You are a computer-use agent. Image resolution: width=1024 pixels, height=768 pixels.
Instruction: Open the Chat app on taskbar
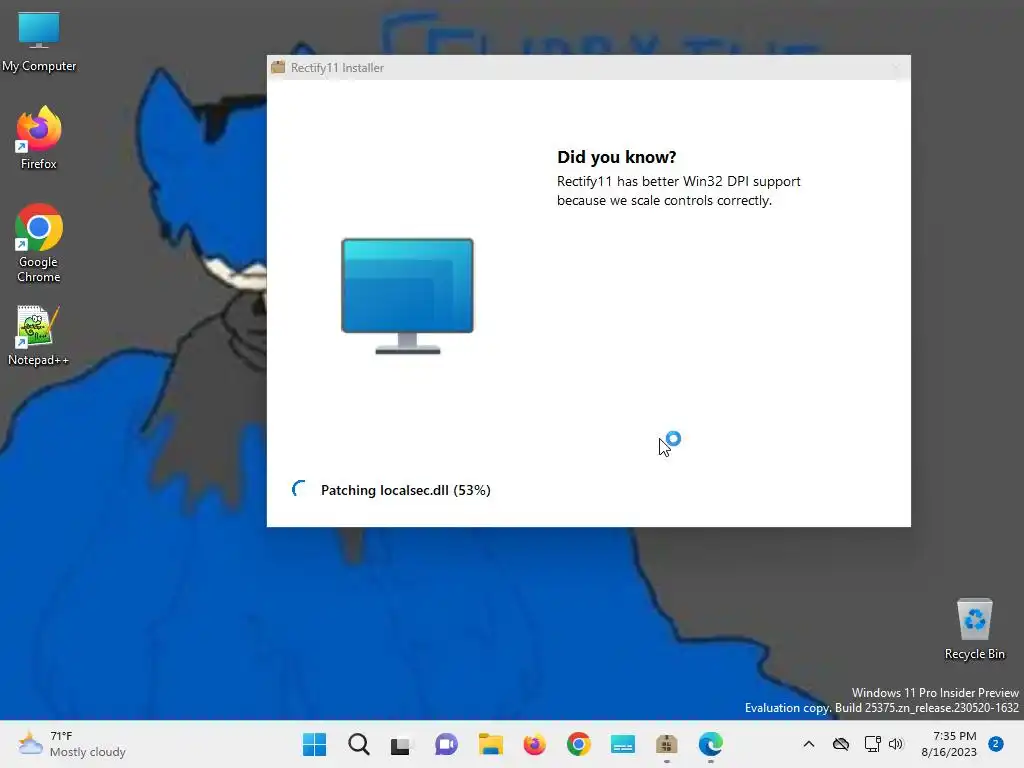446,744
